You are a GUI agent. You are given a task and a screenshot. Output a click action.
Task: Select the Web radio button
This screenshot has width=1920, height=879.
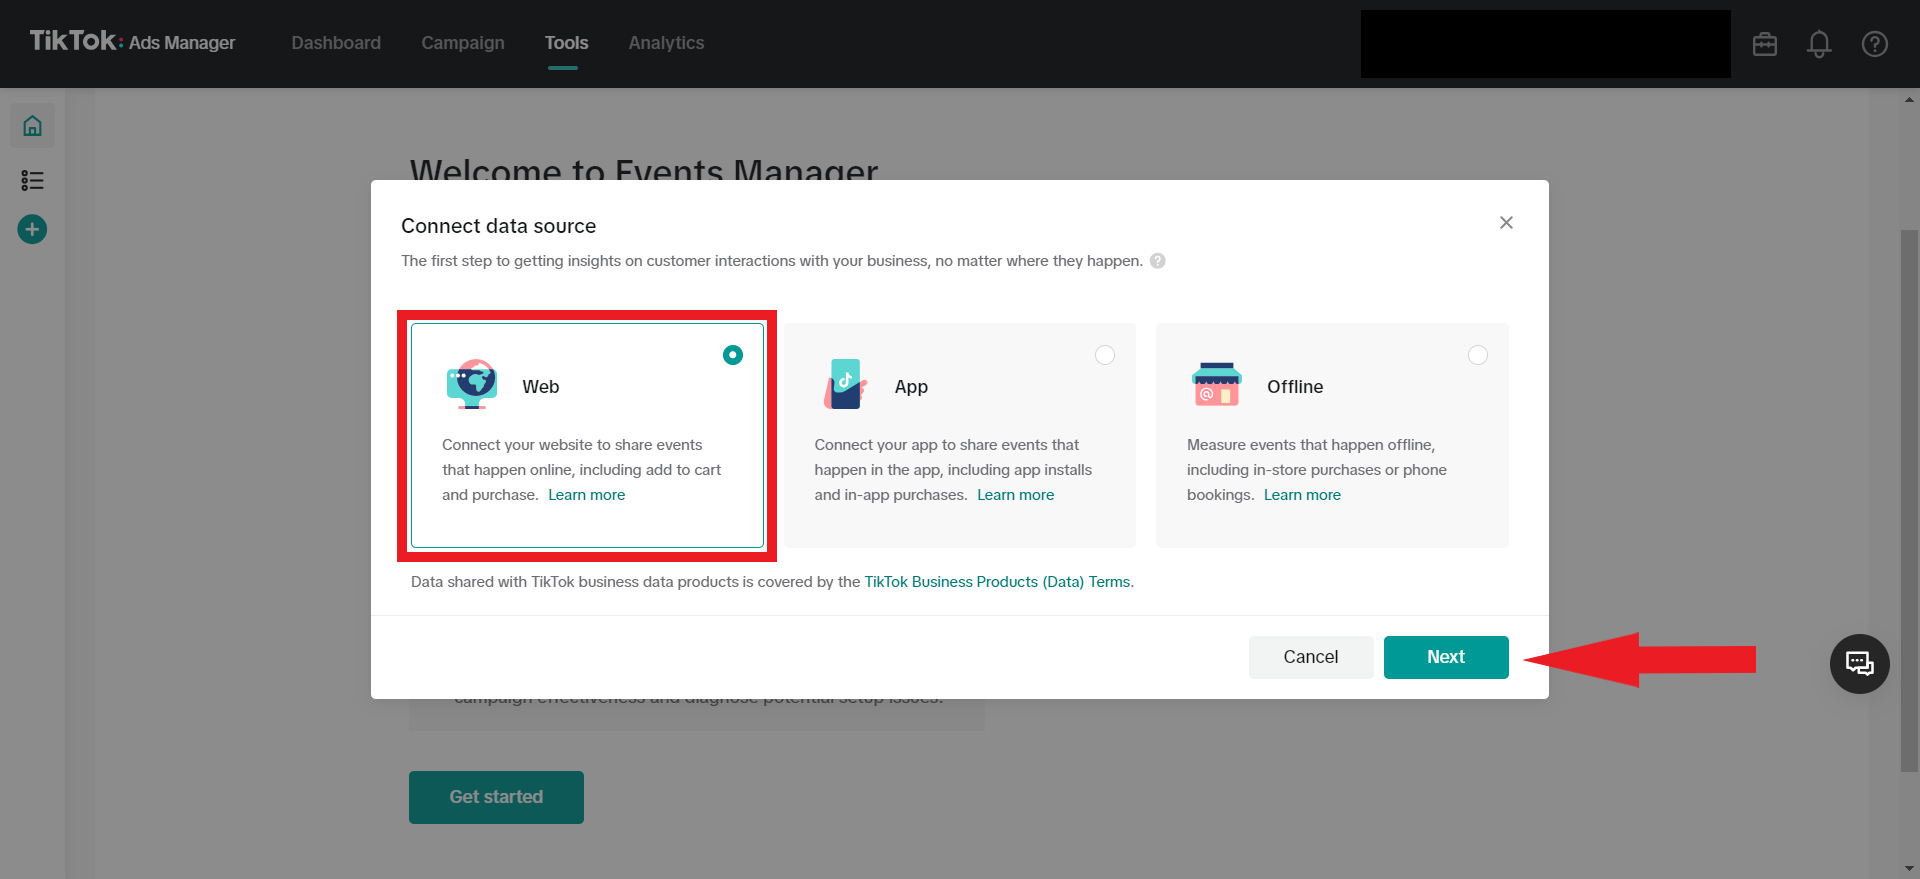[733, 355]
